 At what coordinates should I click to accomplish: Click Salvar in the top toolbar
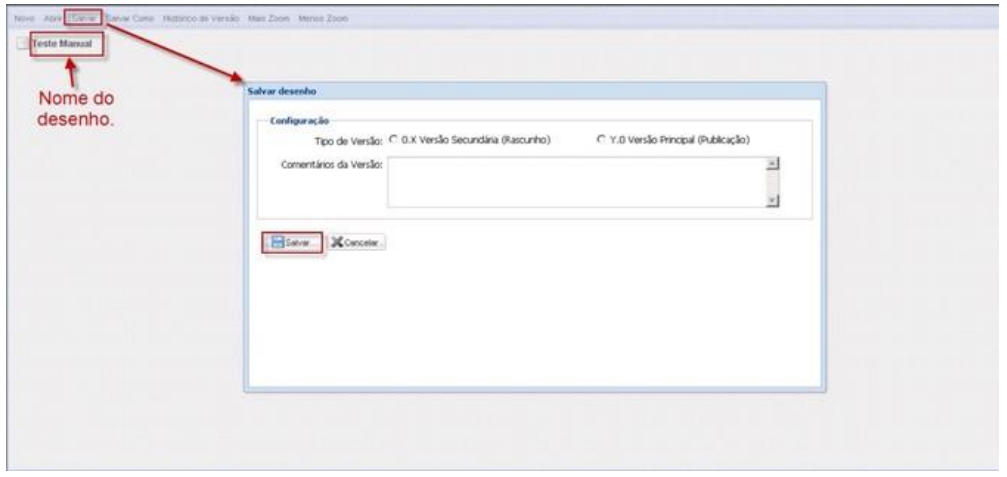(83, 20)
